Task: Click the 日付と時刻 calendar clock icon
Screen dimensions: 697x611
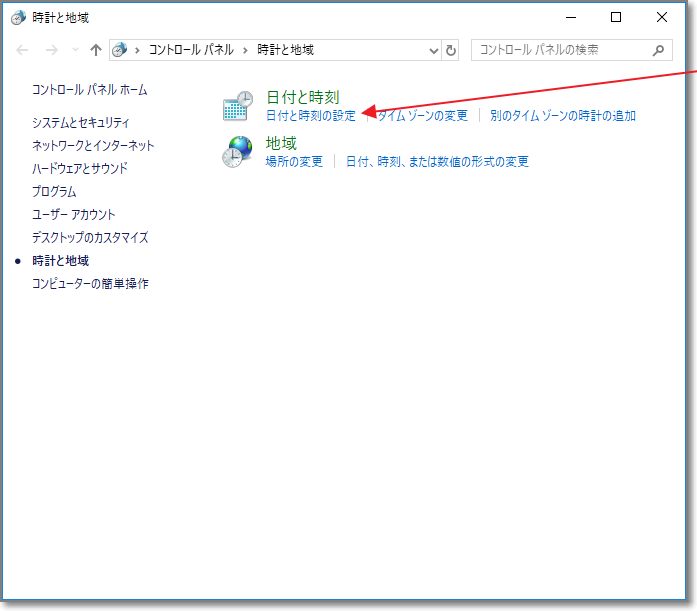Action: (x=237, y=106)
